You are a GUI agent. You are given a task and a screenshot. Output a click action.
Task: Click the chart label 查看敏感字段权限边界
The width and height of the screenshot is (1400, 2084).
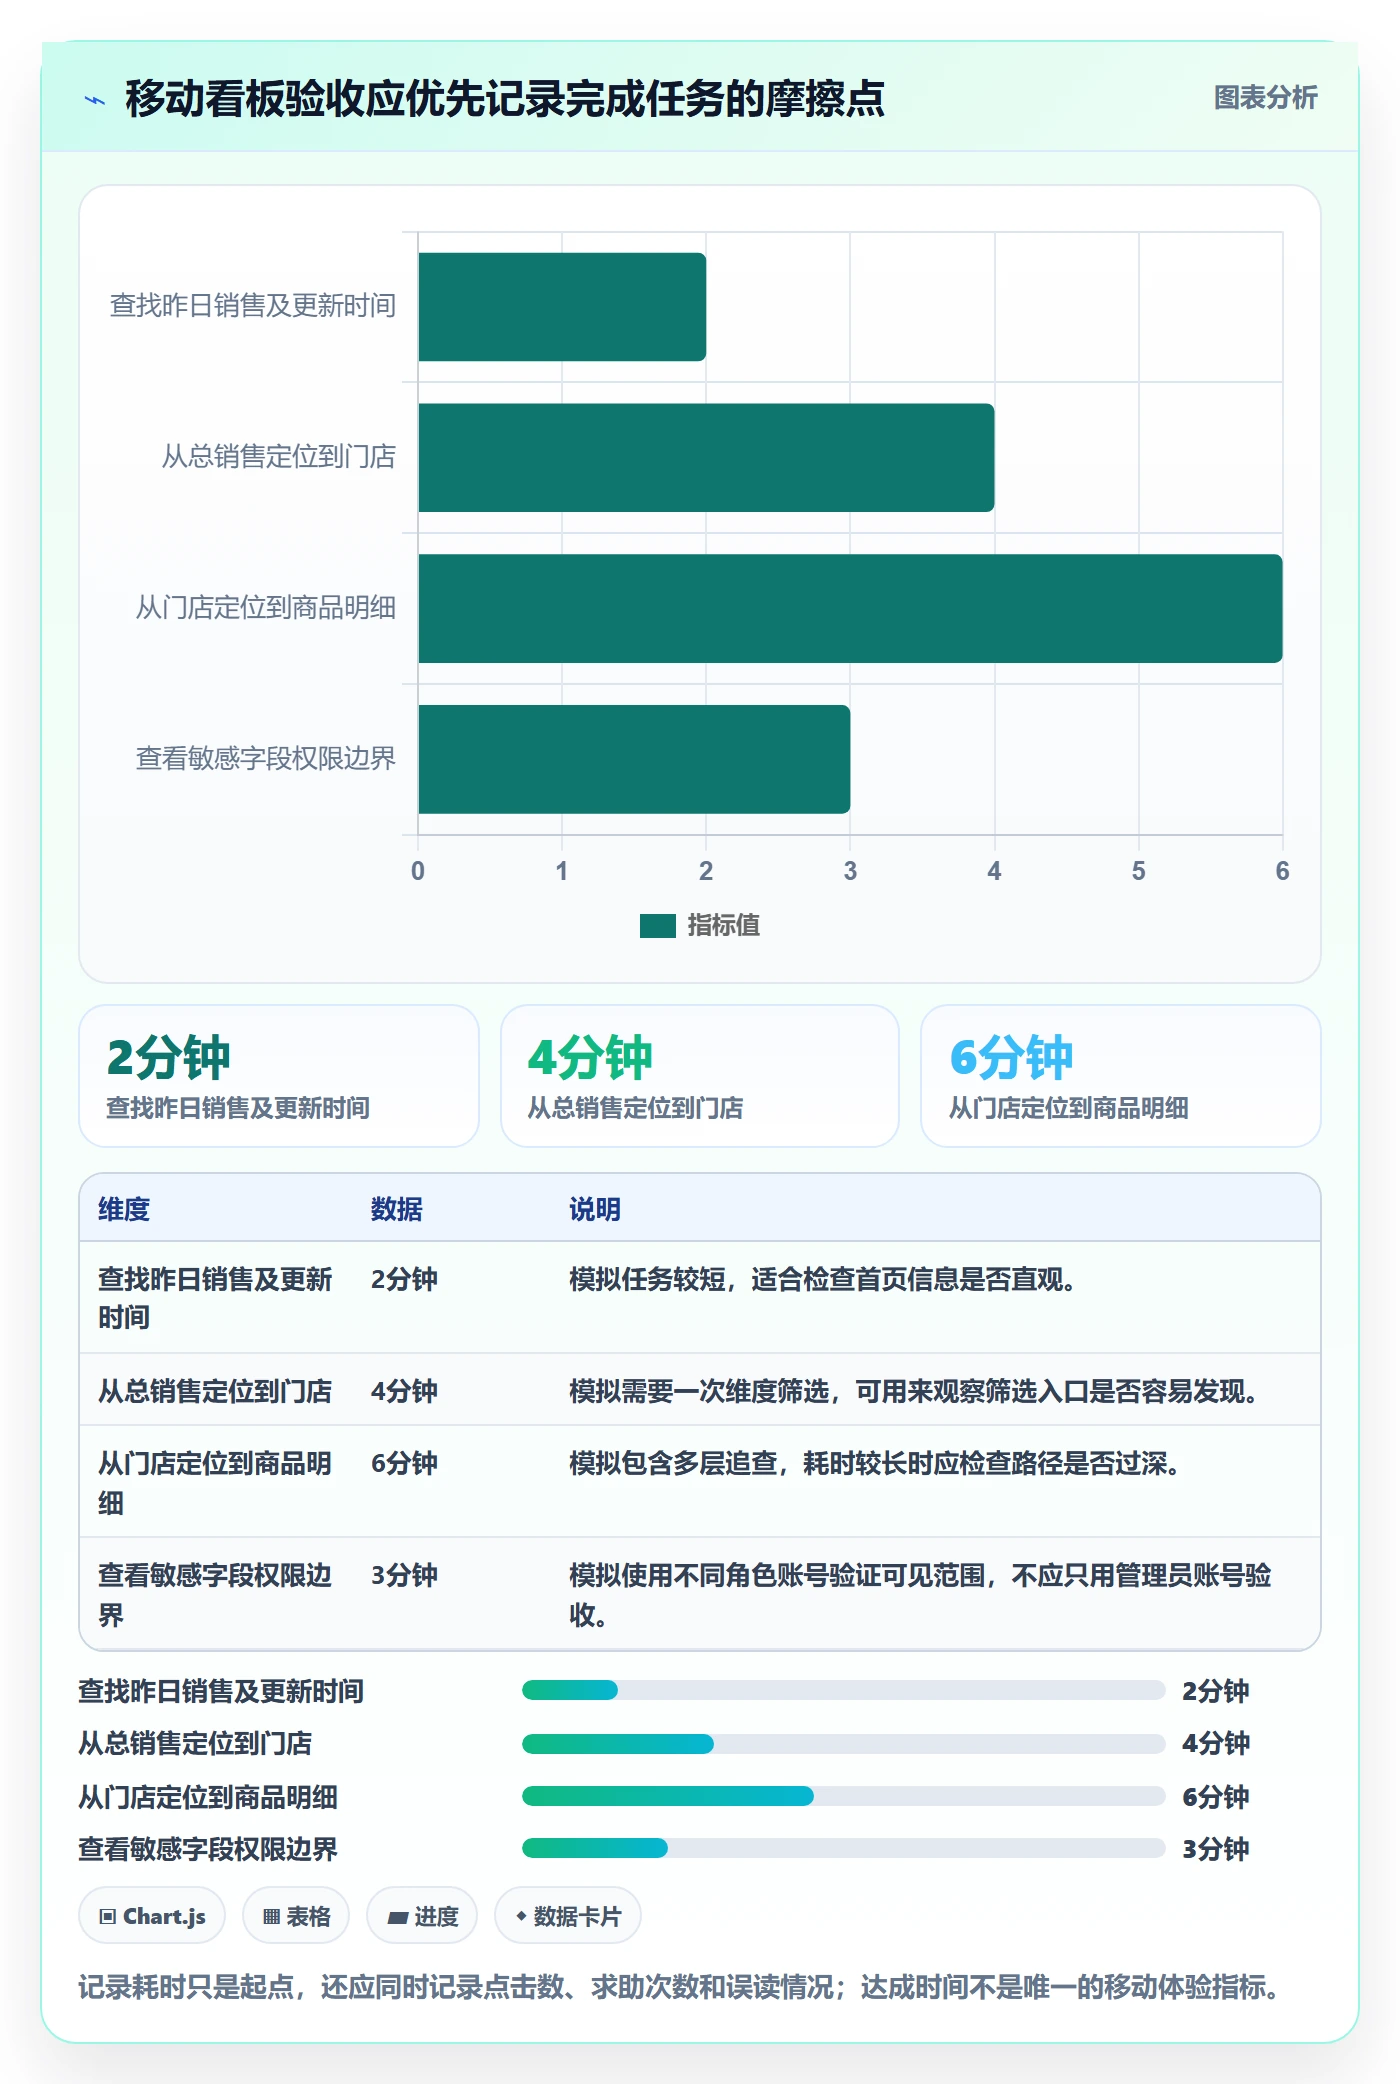[266, 759]
